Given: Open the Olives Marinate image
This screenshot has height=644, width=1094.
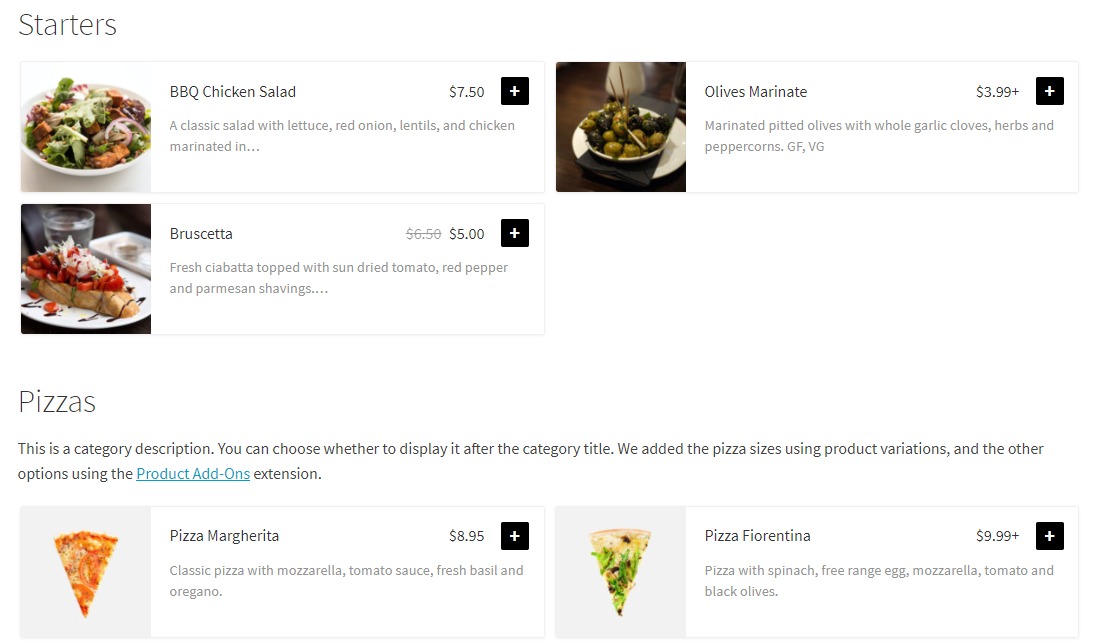Looking at the screenshot, I should coord(621,127).
